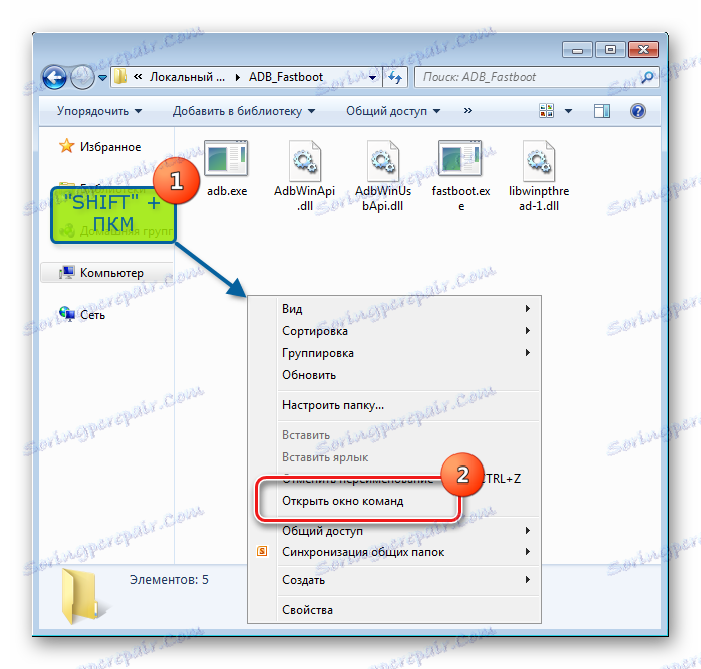
Task: Open the Упорядочить menu
Action: (99, 111)
